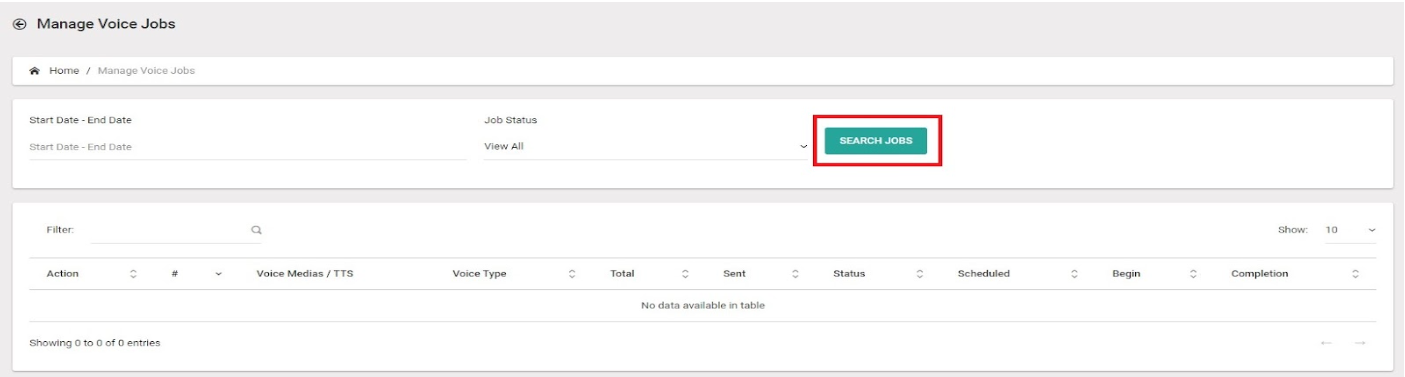
Task: Sort by the # column chevron
Action: coord(218,274)
